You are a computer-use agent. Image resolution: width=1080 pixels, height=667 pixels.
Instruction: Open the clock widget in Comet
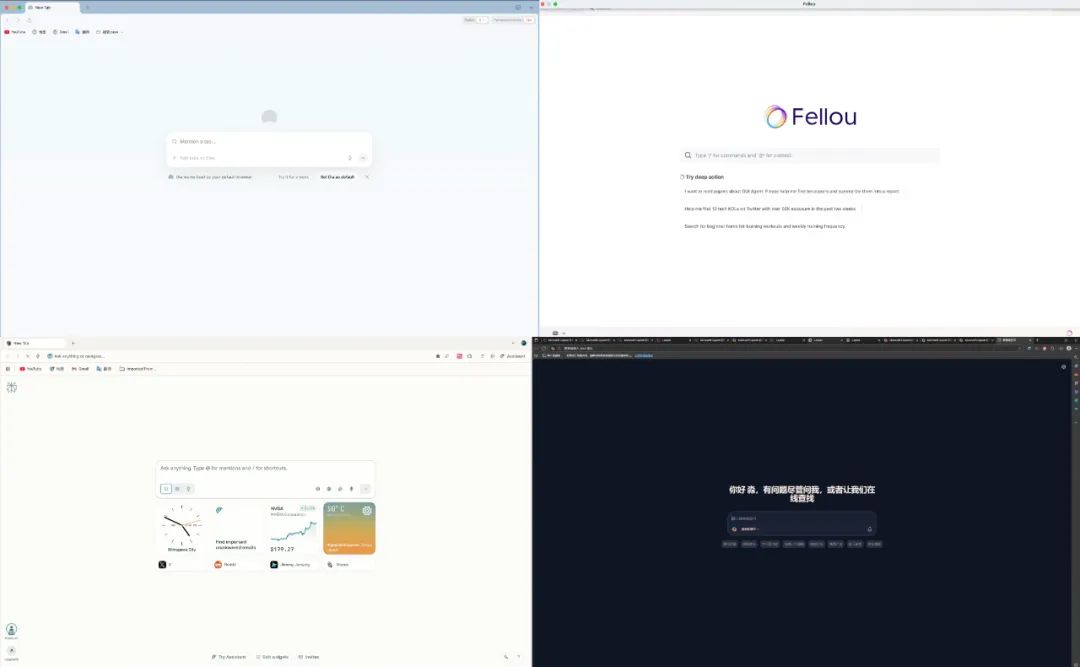(x=182, y=529)
